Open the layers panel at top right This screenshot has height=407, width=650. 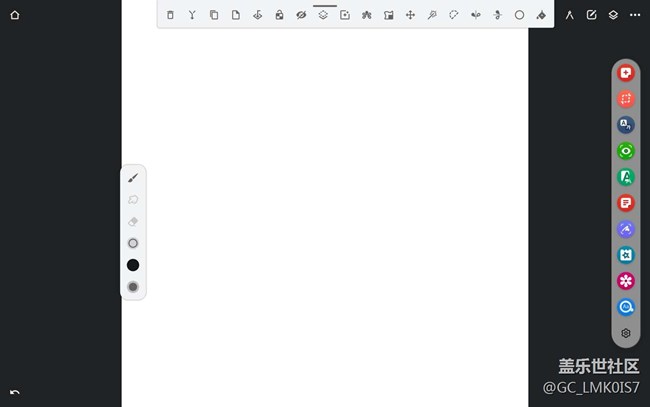click(x=613, y=15)
